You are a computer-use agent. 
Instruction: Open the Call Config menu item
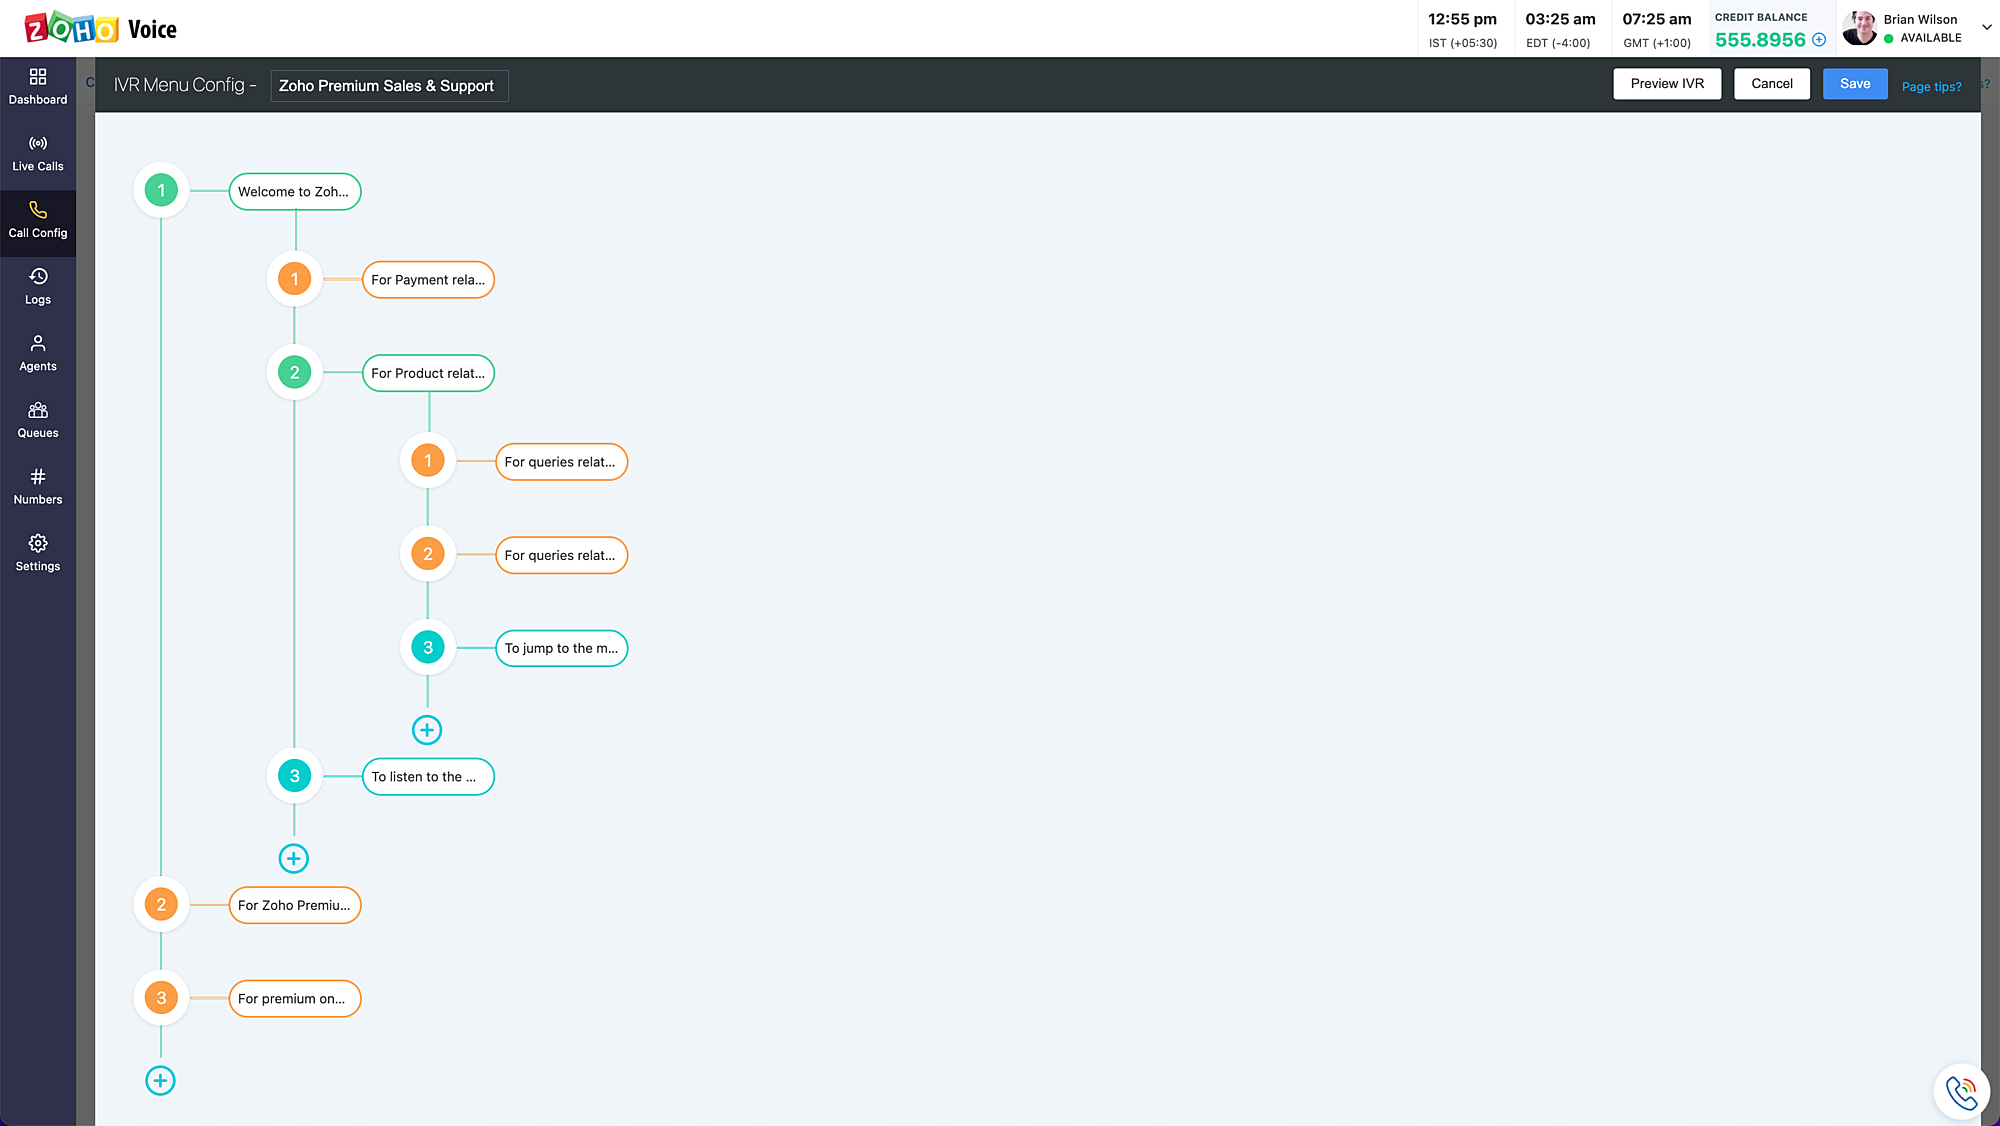tap(38, 220)
